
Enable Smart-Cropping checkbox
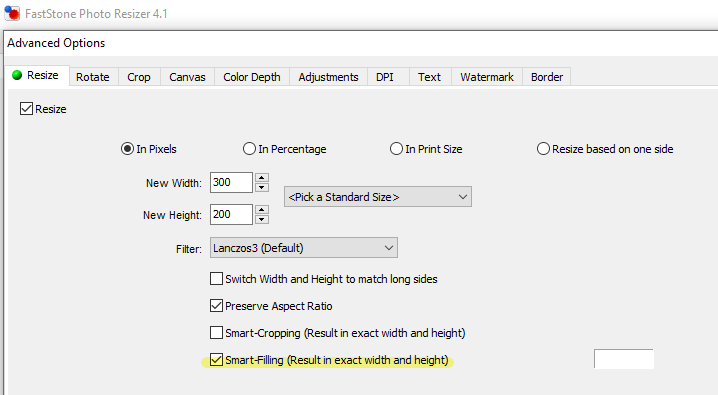[216, 332]
